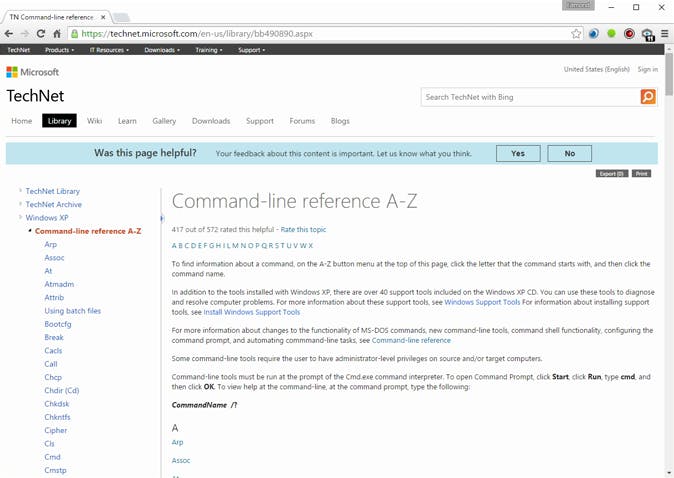Select the Library navigation tab
The height and width of the screenshot is (478, 674).
[x=59, y=121]
